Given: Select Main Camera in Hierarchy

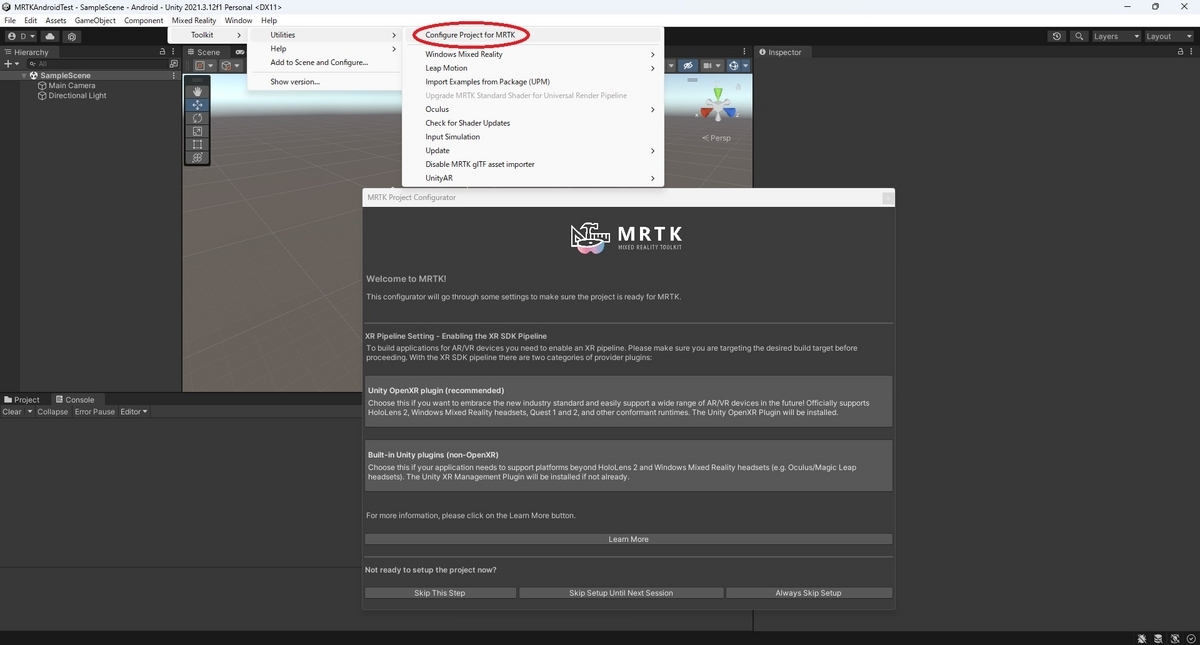Looking at the screenshot, I should pyautogui.click(x=71, y=86).
